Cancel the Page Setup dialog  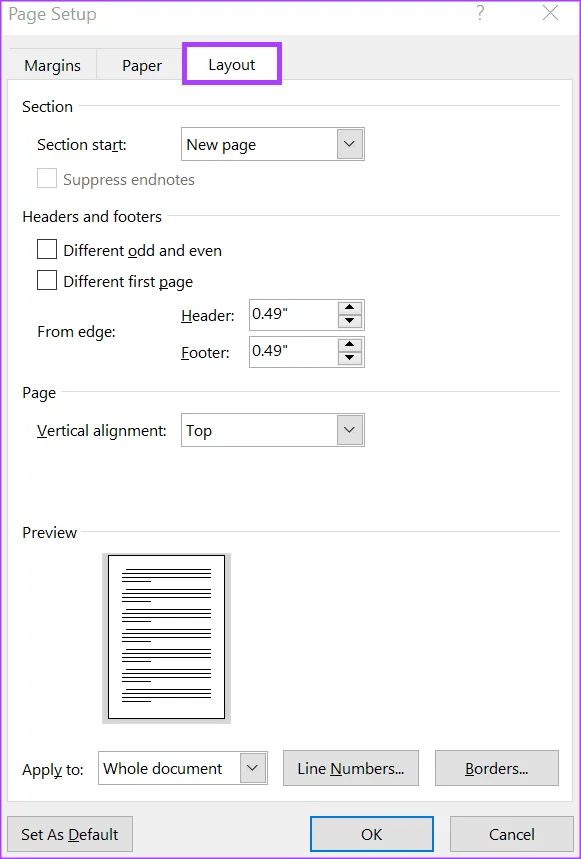point(512,834)
